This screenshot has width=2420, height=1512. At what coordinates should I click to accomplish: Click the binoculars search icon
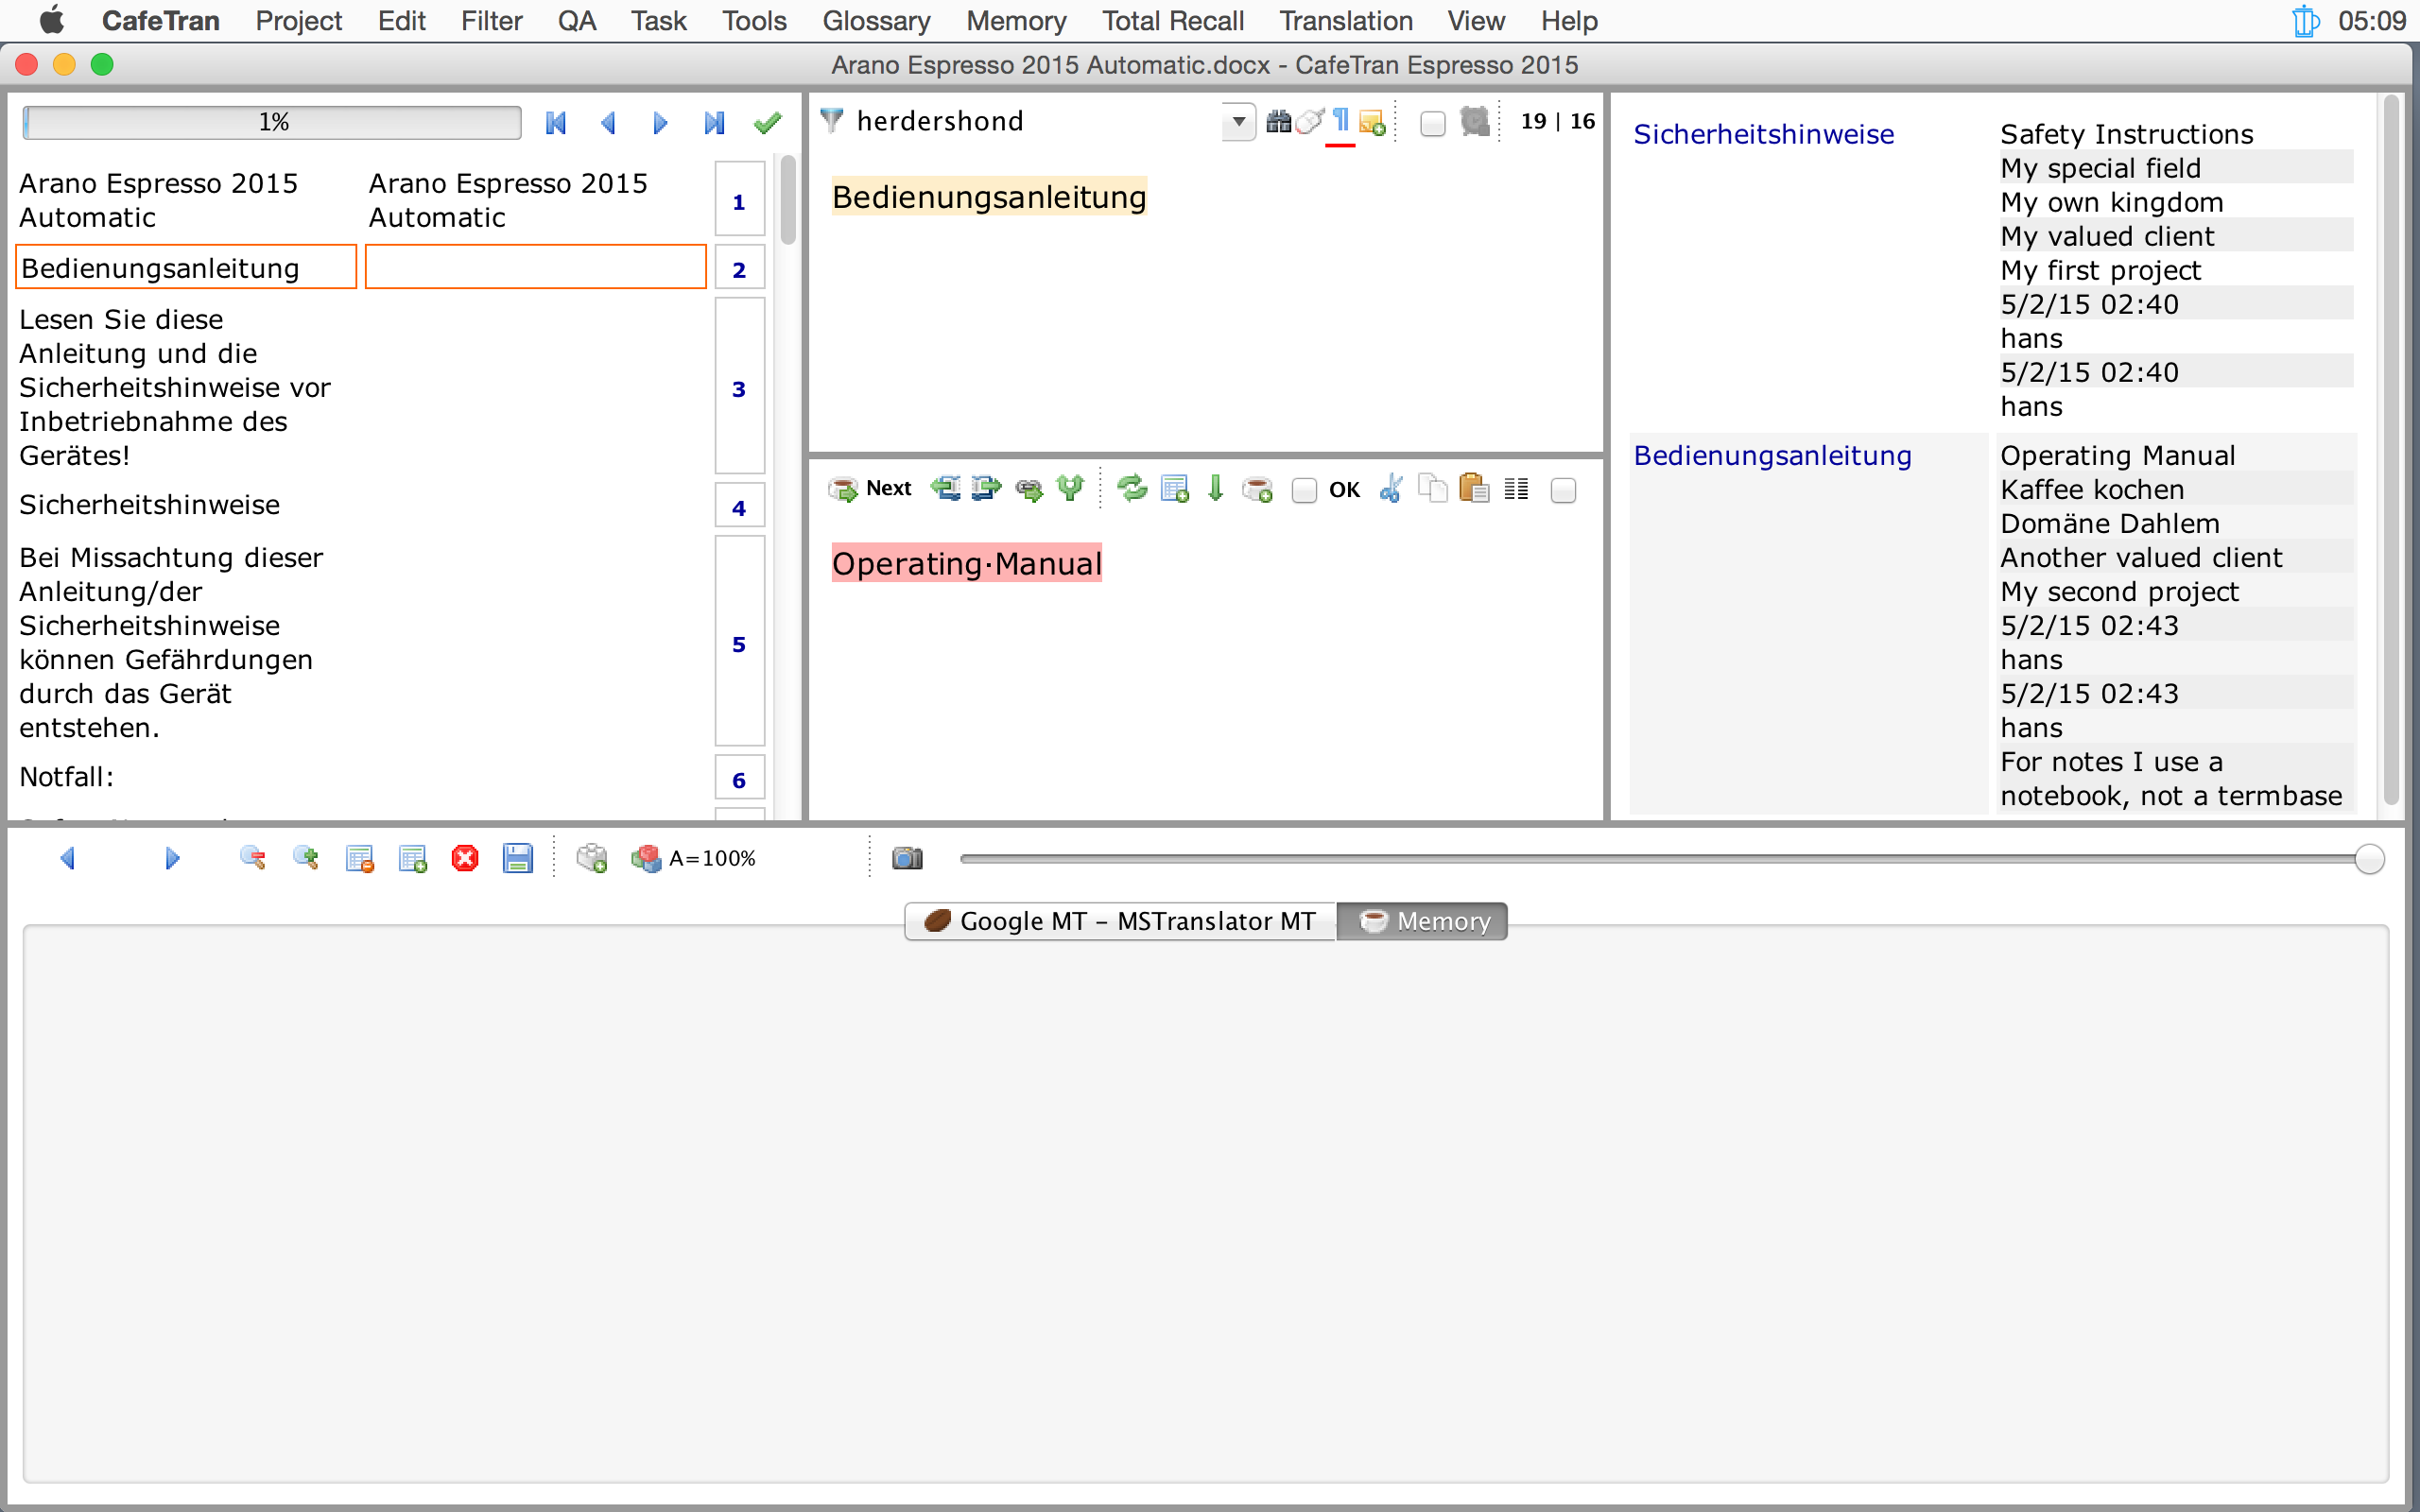click(x=1277, y=122)
